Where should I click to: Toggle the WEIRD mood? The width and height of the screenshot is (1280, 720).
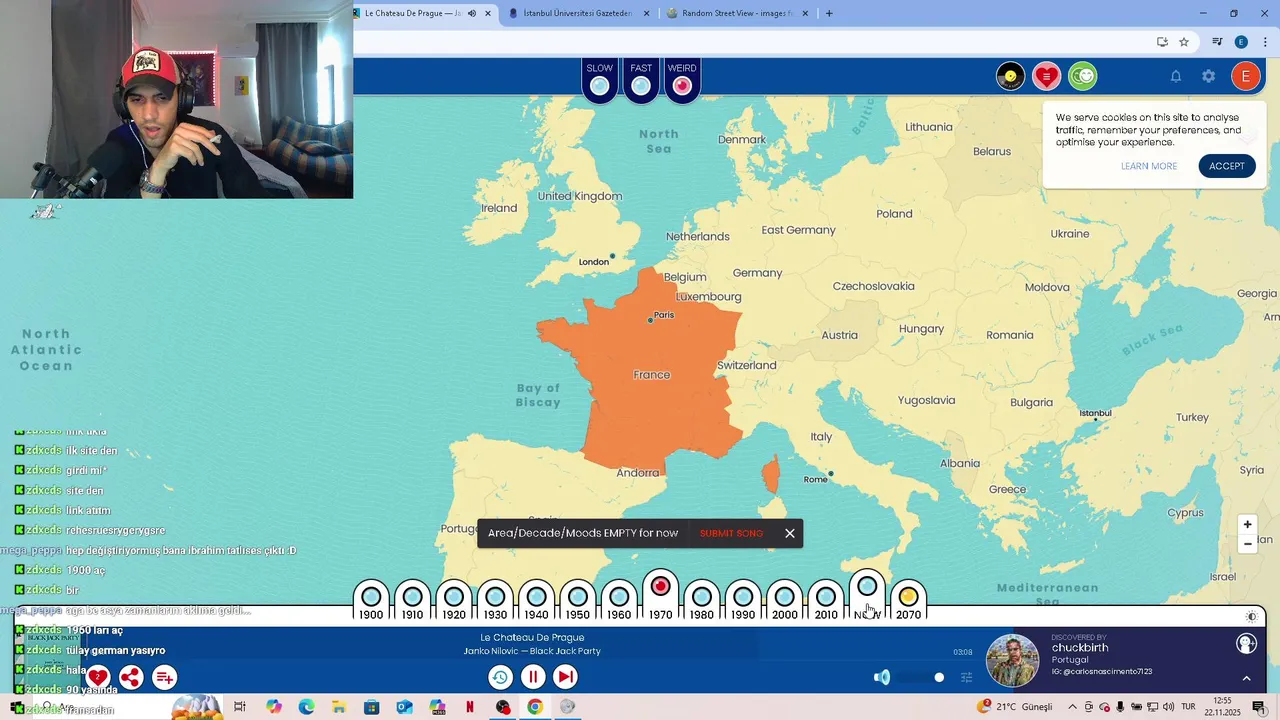point(682,80)
